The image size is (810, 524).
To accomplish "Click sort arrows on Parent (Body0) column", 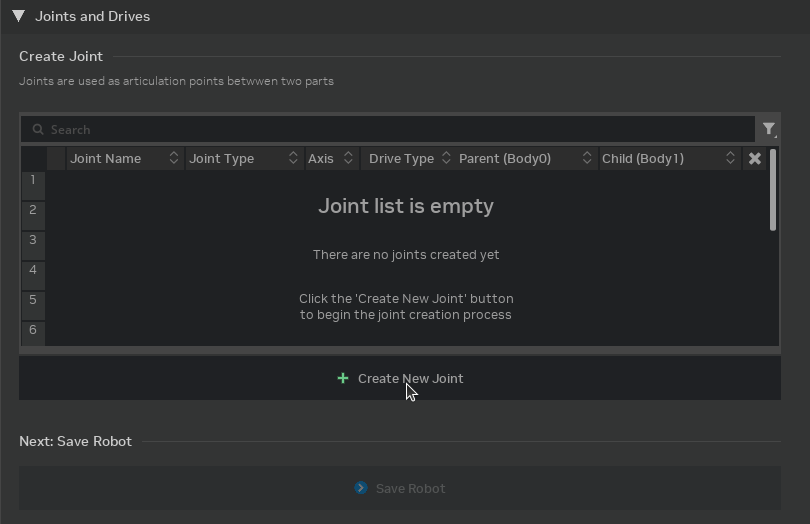I will click(x=586, y=158).
